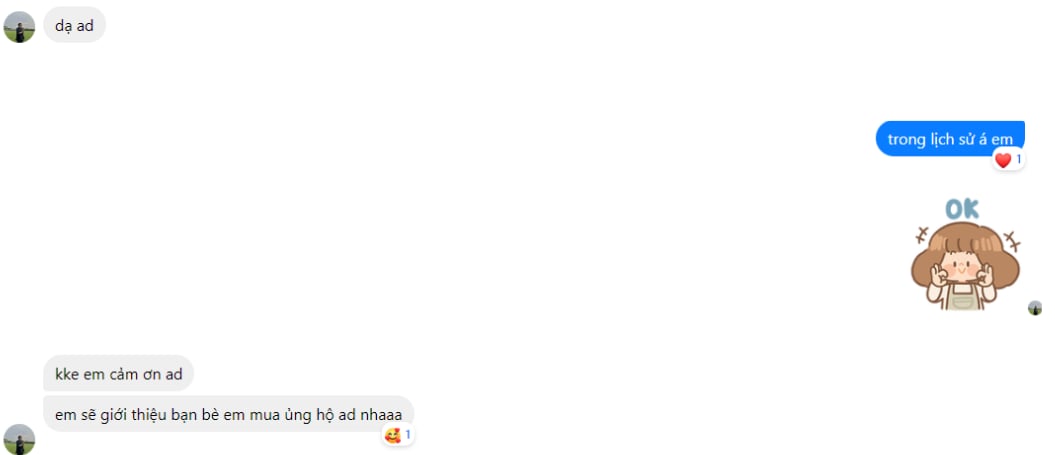This screenshot has width=1055, height=455.
Task: Click the red heart reaction emoji
Action: click(x=1003, y=160)
